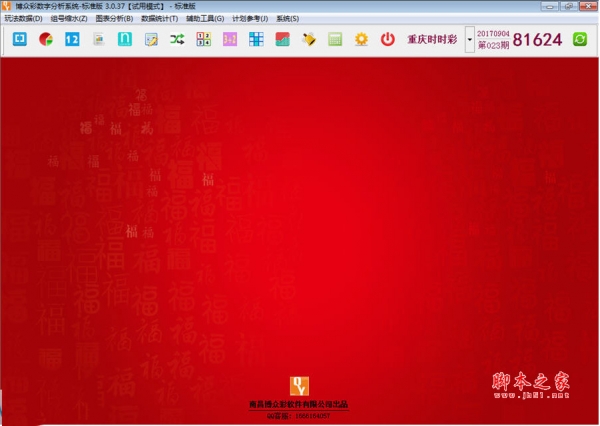Click the 南昌博众彩软件有限公司出品 text

(x=298, y=404)
